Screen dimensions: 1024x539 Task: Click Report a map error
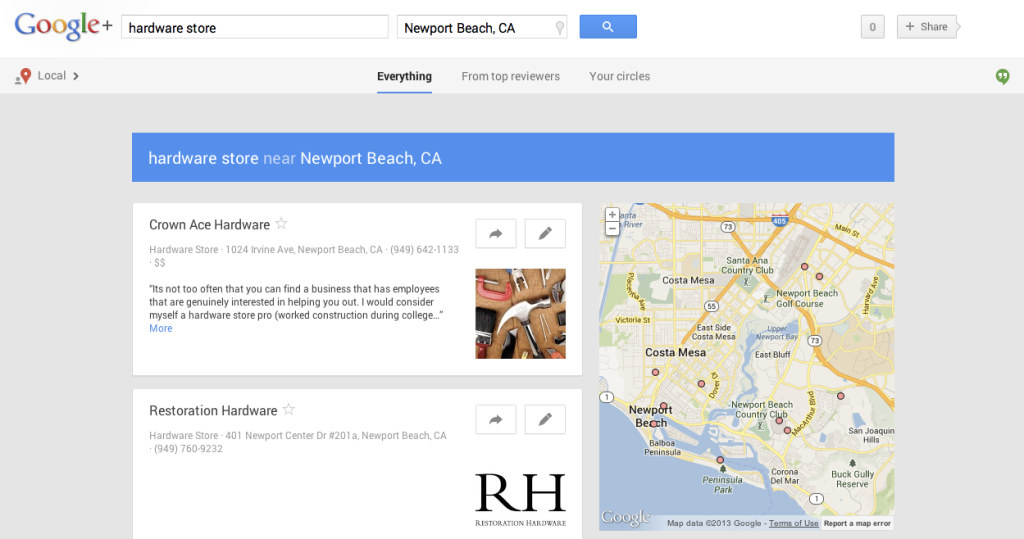857,523
